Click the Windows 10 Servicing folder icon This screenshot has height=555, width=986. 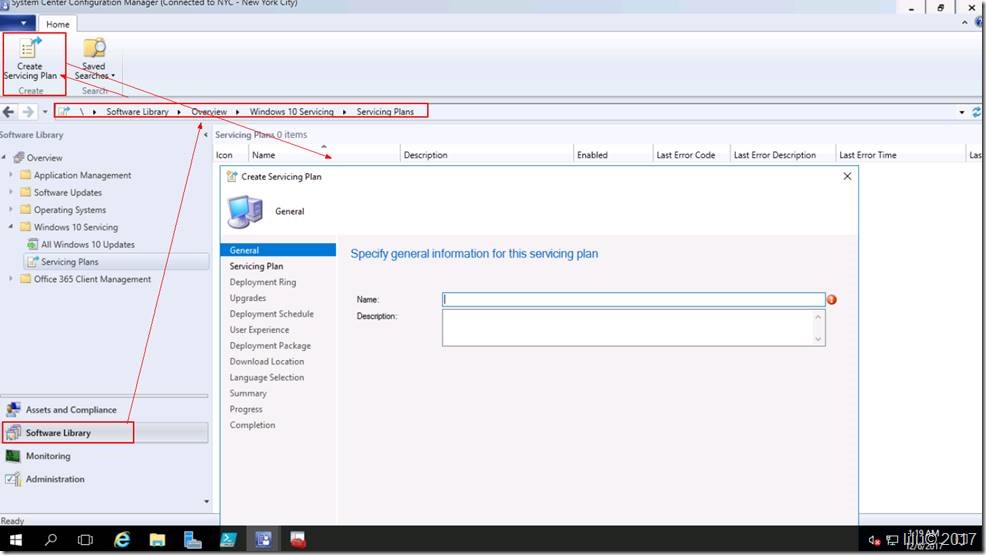[26, 227]
